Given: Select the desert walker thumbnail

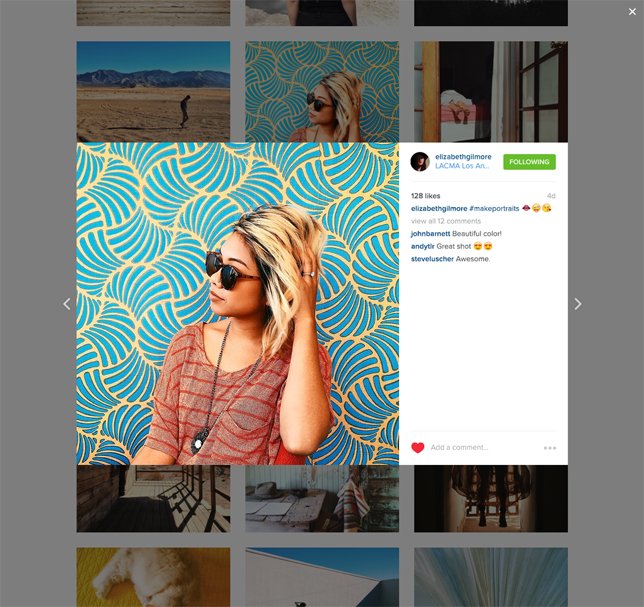Looking at the screenshot, I should 153,92.
